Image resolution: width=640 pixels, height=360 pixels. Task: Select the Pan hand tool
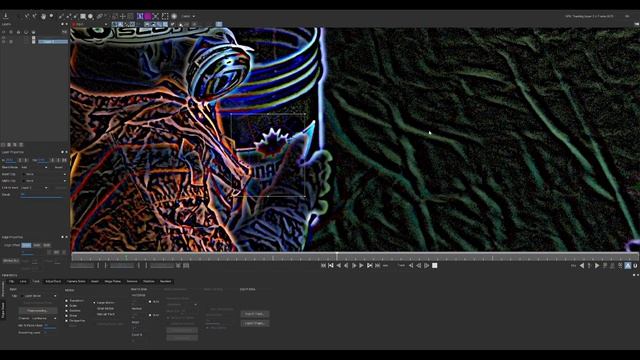coord(43,16)
